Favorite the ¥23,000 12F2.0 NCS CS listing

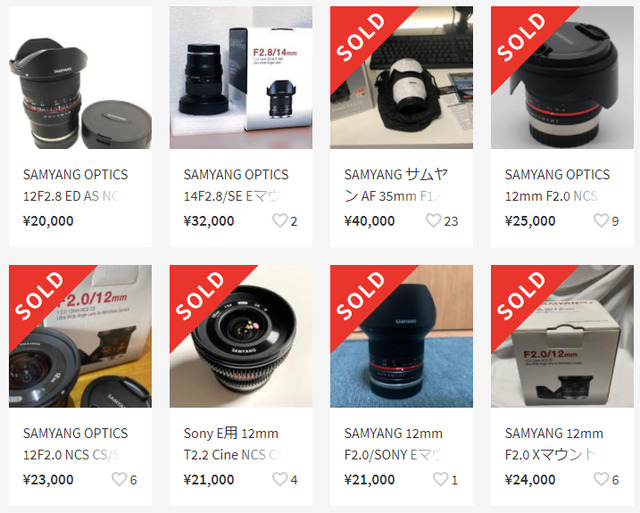119,479
